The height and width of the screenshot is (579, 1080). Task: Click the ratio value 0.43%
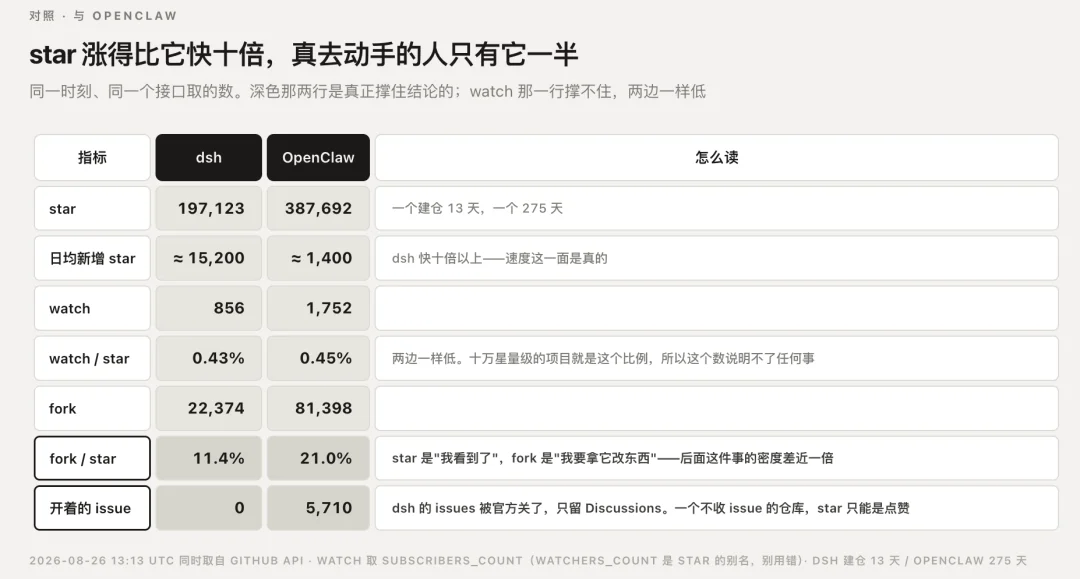[209, 359]
